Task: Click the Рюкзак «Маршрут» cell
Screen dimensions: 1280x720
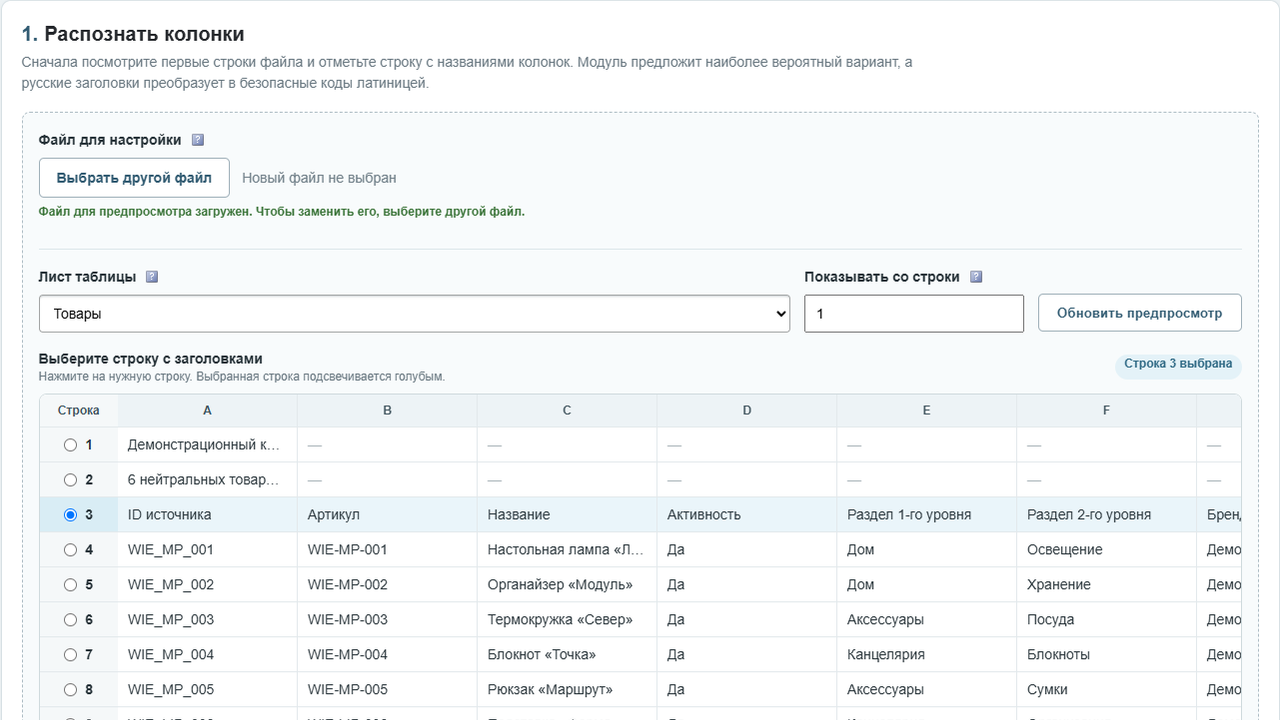Action: pyautogui.click(x=567, y=690)
